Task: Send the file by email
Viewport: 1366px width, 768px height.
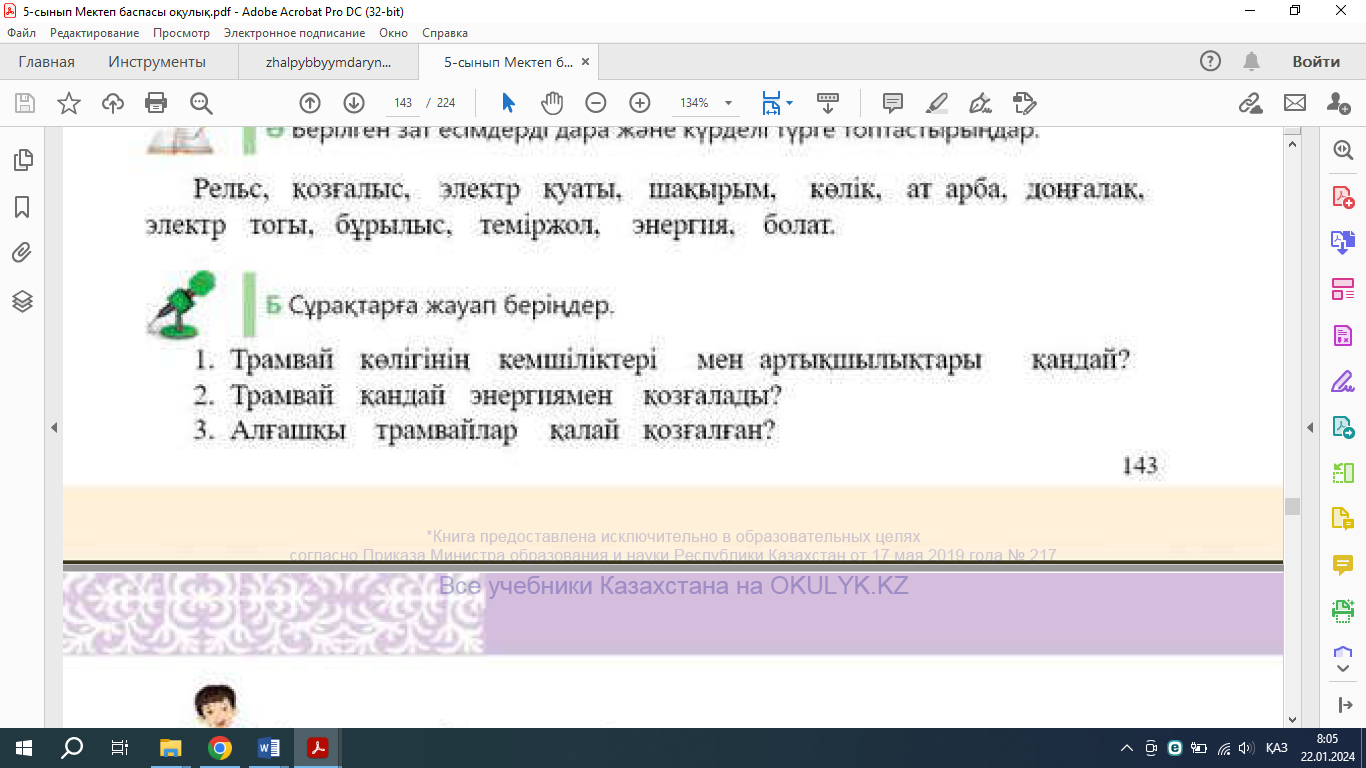Action: pyautogui.click(x=1295, y=103)
